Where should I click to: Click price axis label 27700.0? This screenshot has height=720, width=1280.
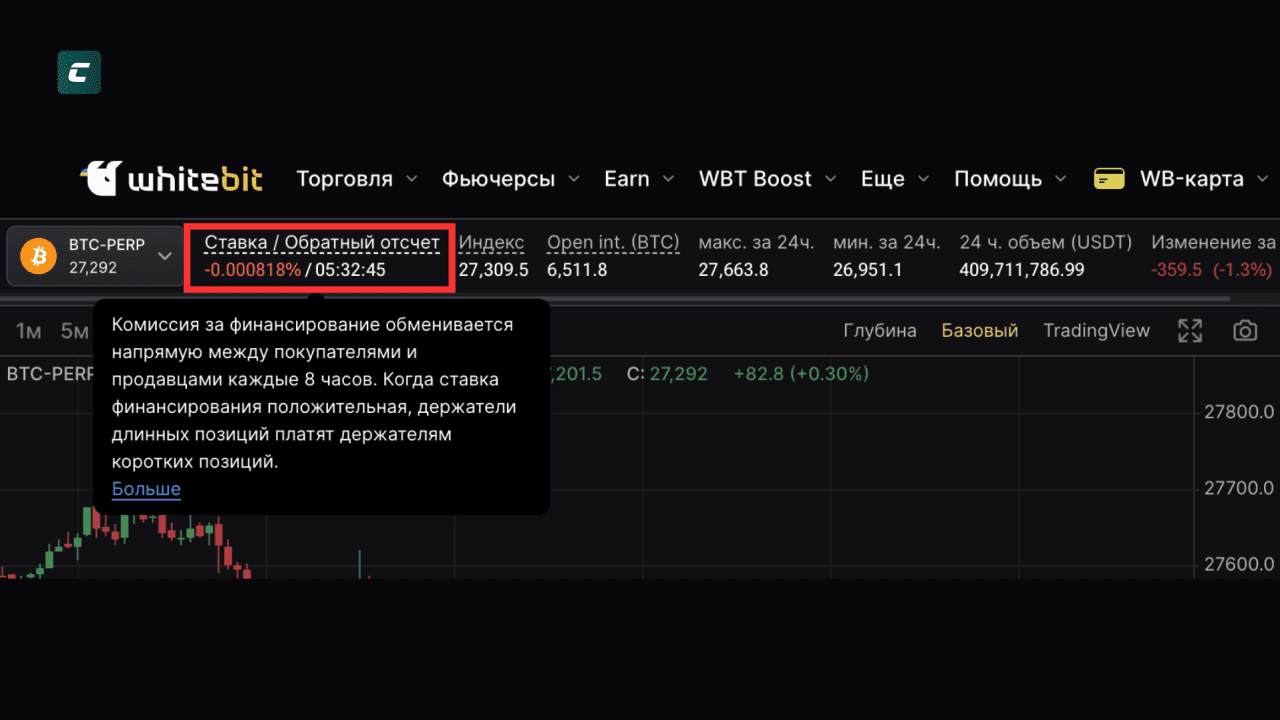pyautogui.click(x=1239, y=488)
